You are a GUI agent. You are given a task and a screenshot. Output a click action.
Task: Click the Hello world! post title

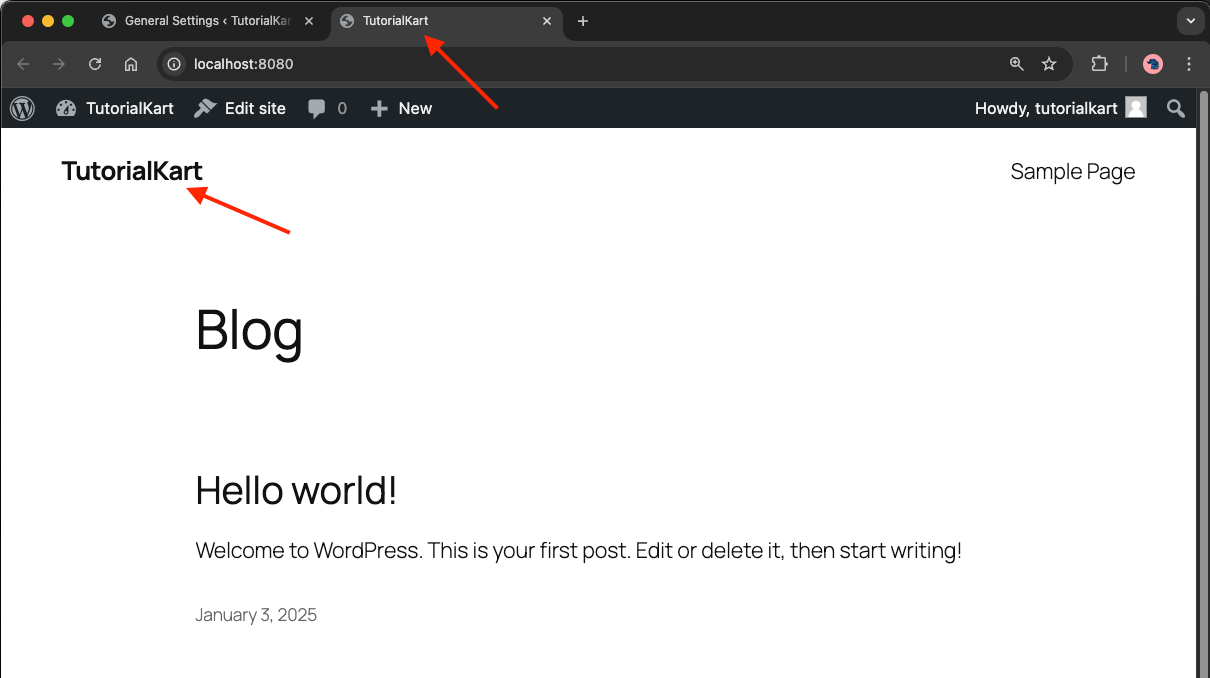click(296, 490)
